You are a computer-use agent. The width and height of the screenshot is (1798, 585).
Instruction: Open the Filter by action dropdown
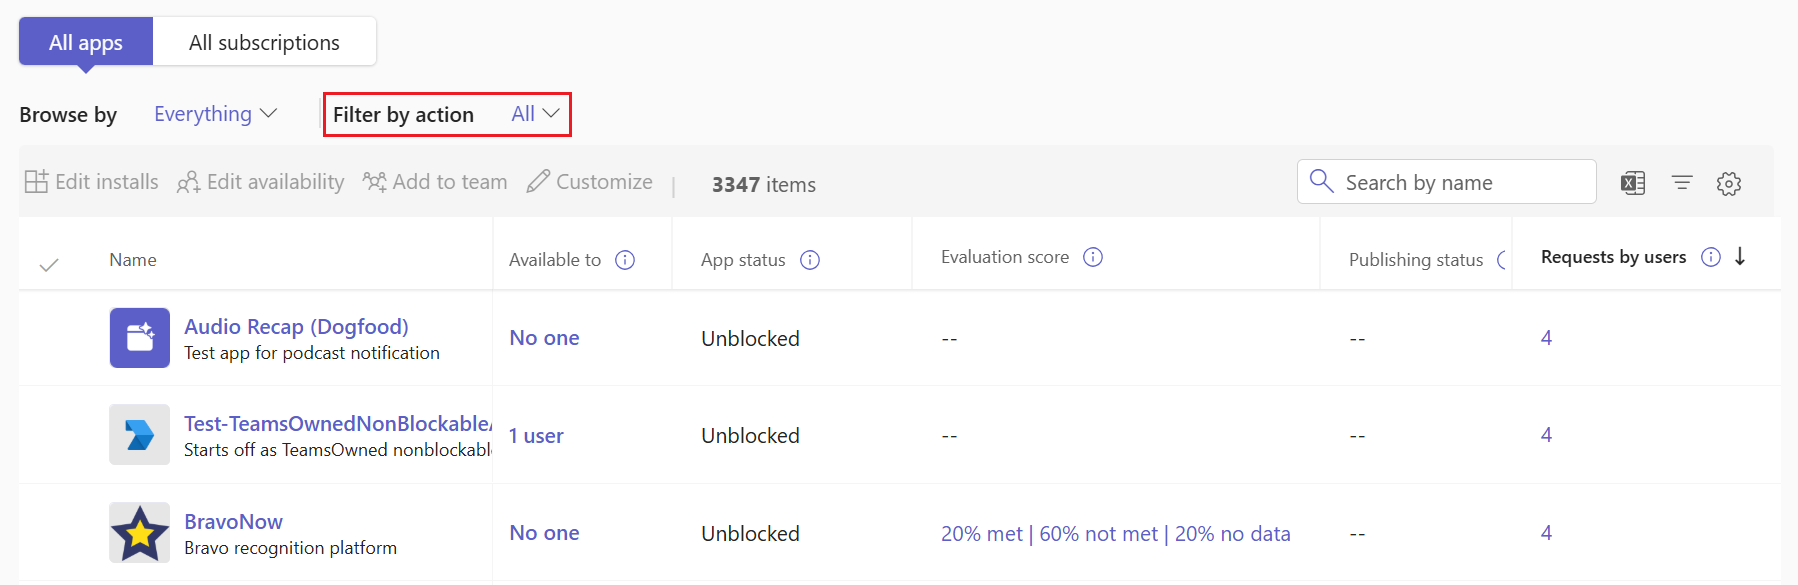pos(447,114)
